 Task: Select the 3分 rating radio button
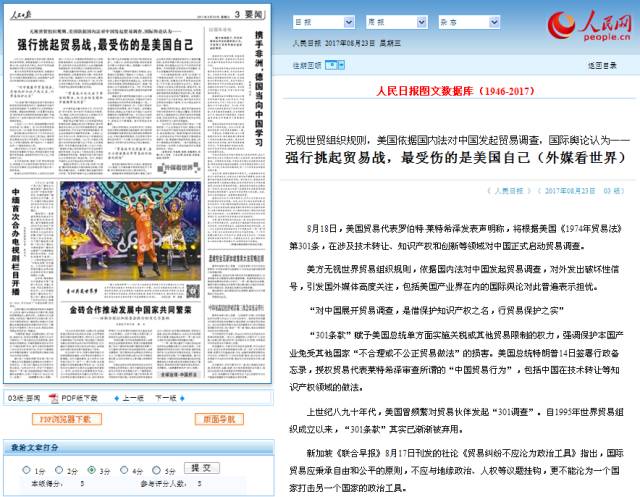tap(91, 470)
